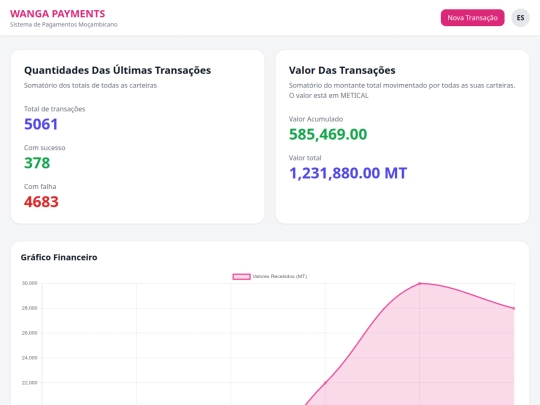Select the Valores Recebidos (MT) legend label
This screenshot has height=405, width=540.
point(280,277)
